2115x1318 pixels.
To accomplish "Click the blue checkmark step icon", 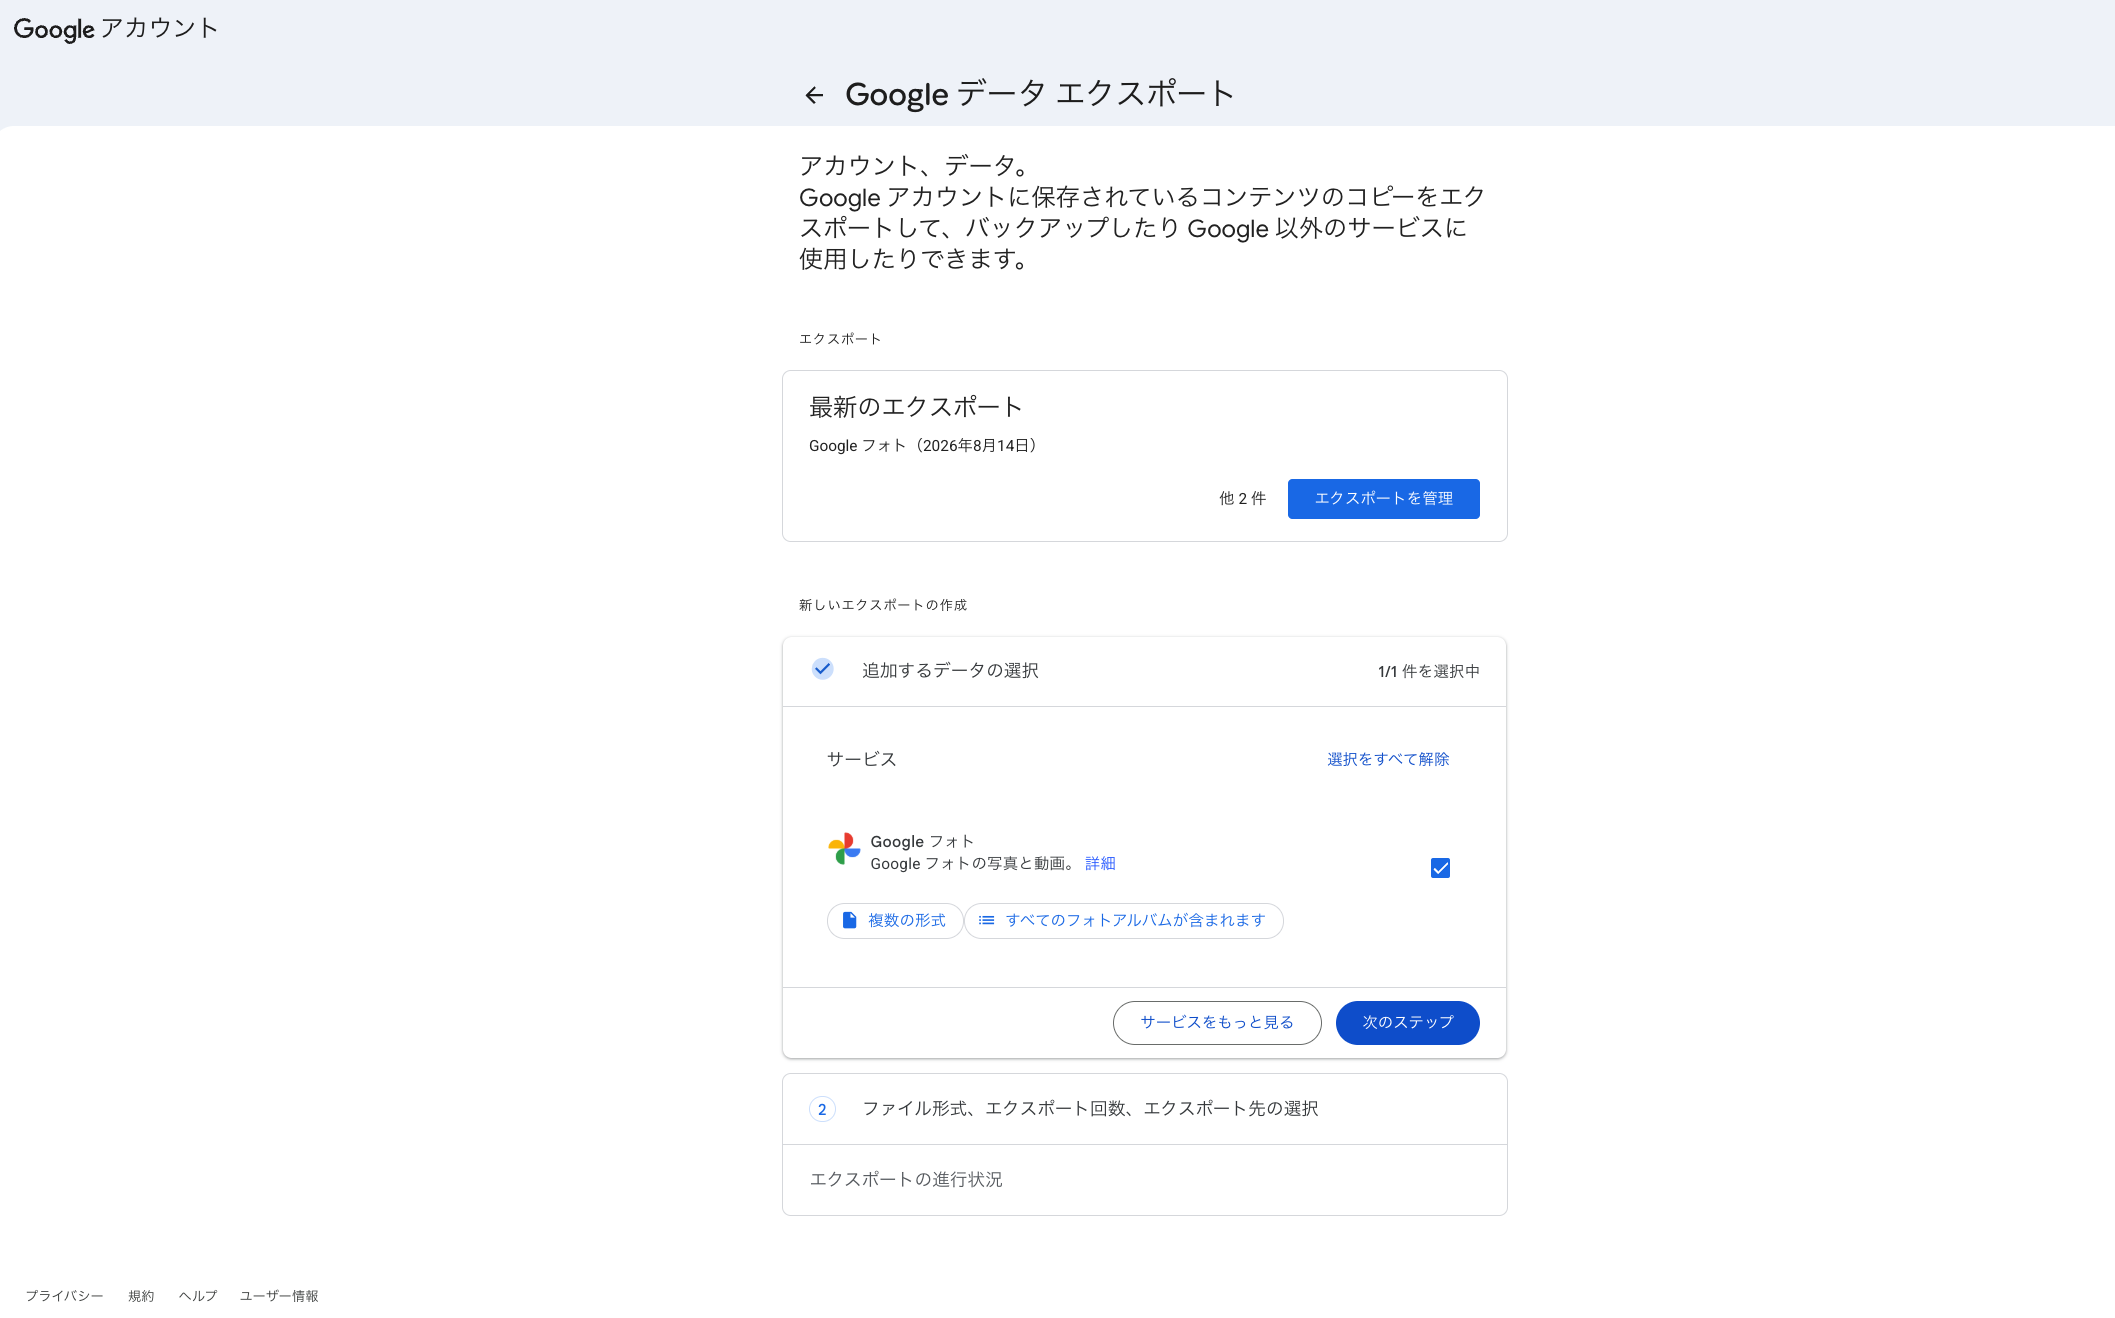I will click(822, 669).
